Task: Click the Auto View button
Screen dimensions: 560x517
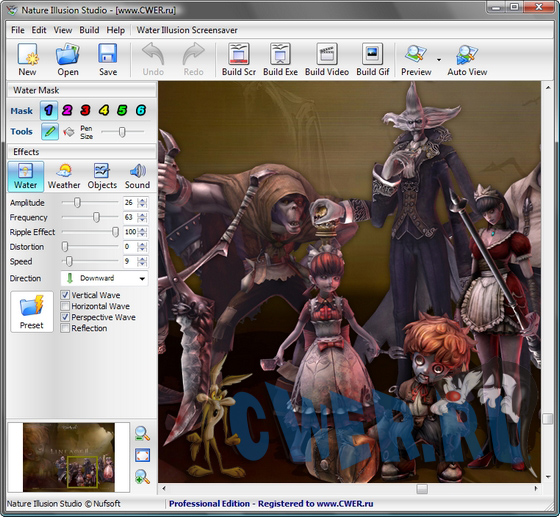Action: 467,59
